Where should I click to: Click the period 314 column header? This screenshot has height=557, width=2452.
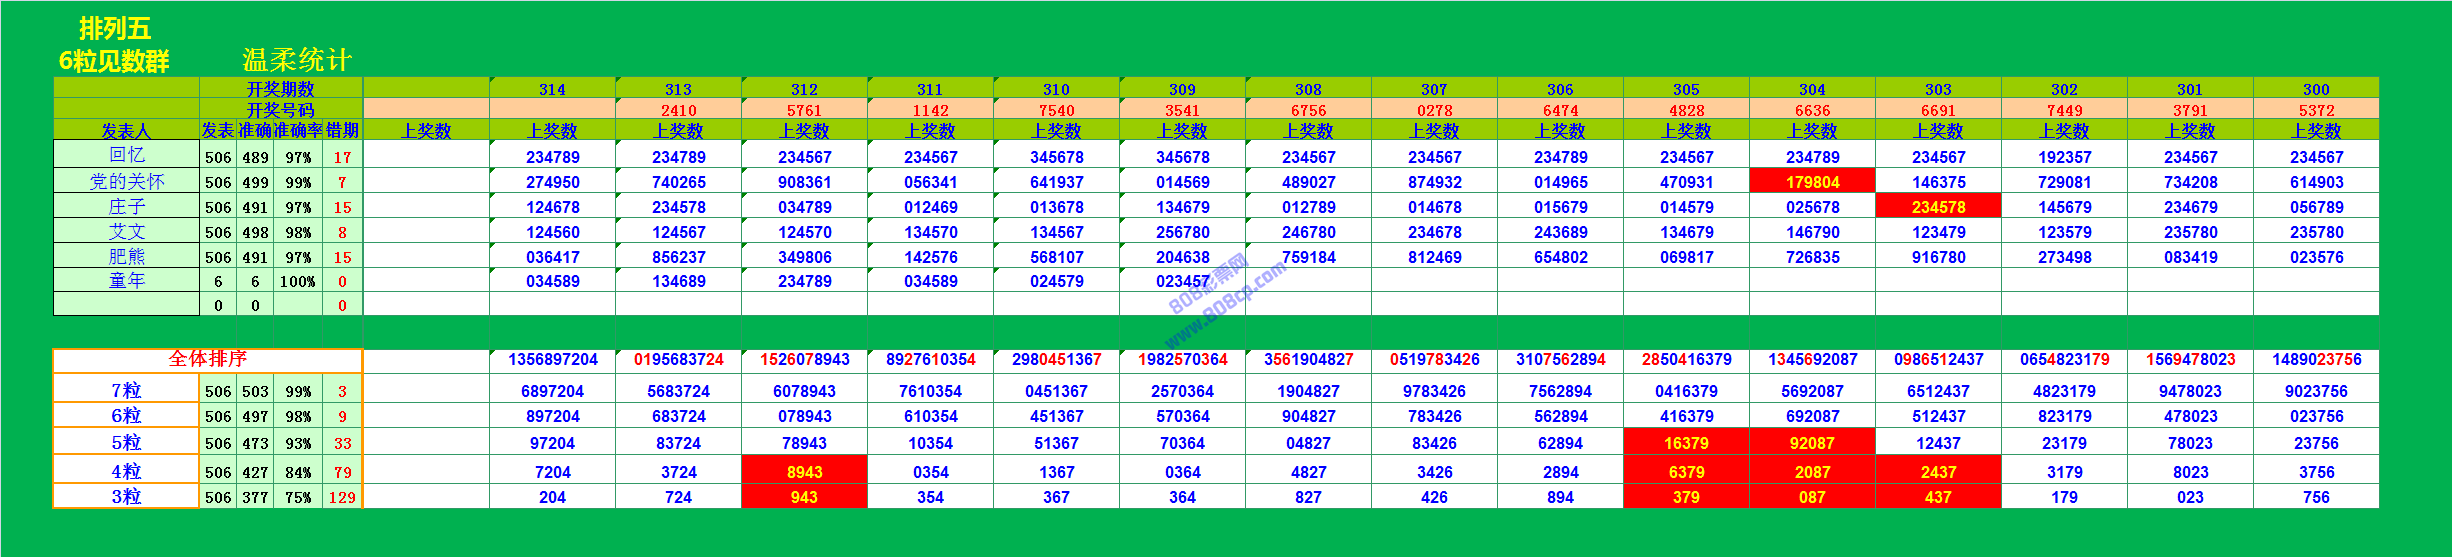click(552, 89)
